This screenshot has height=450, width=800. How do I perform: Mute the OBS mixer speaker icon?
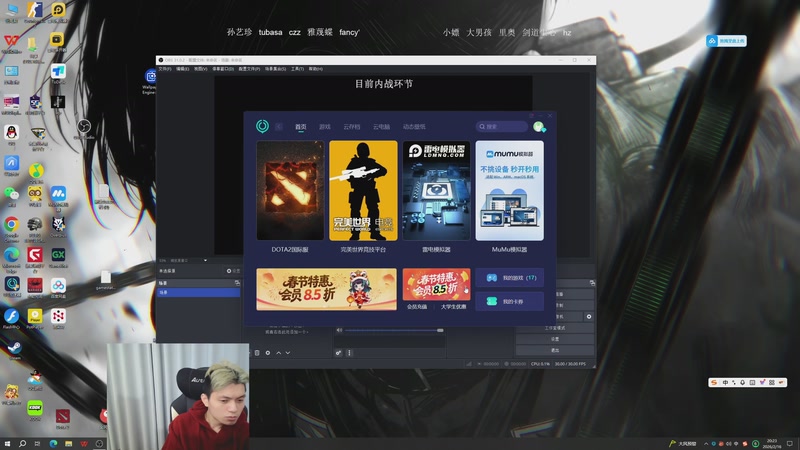click(x=339, y=330)
